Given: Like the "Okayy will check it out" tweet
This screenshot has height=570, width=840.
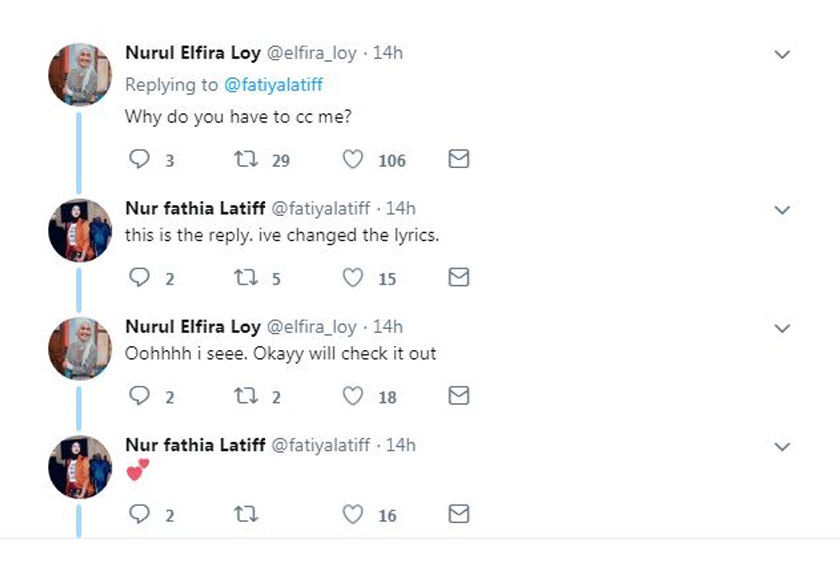Looking at the screenshot, I should click(353, 396).
